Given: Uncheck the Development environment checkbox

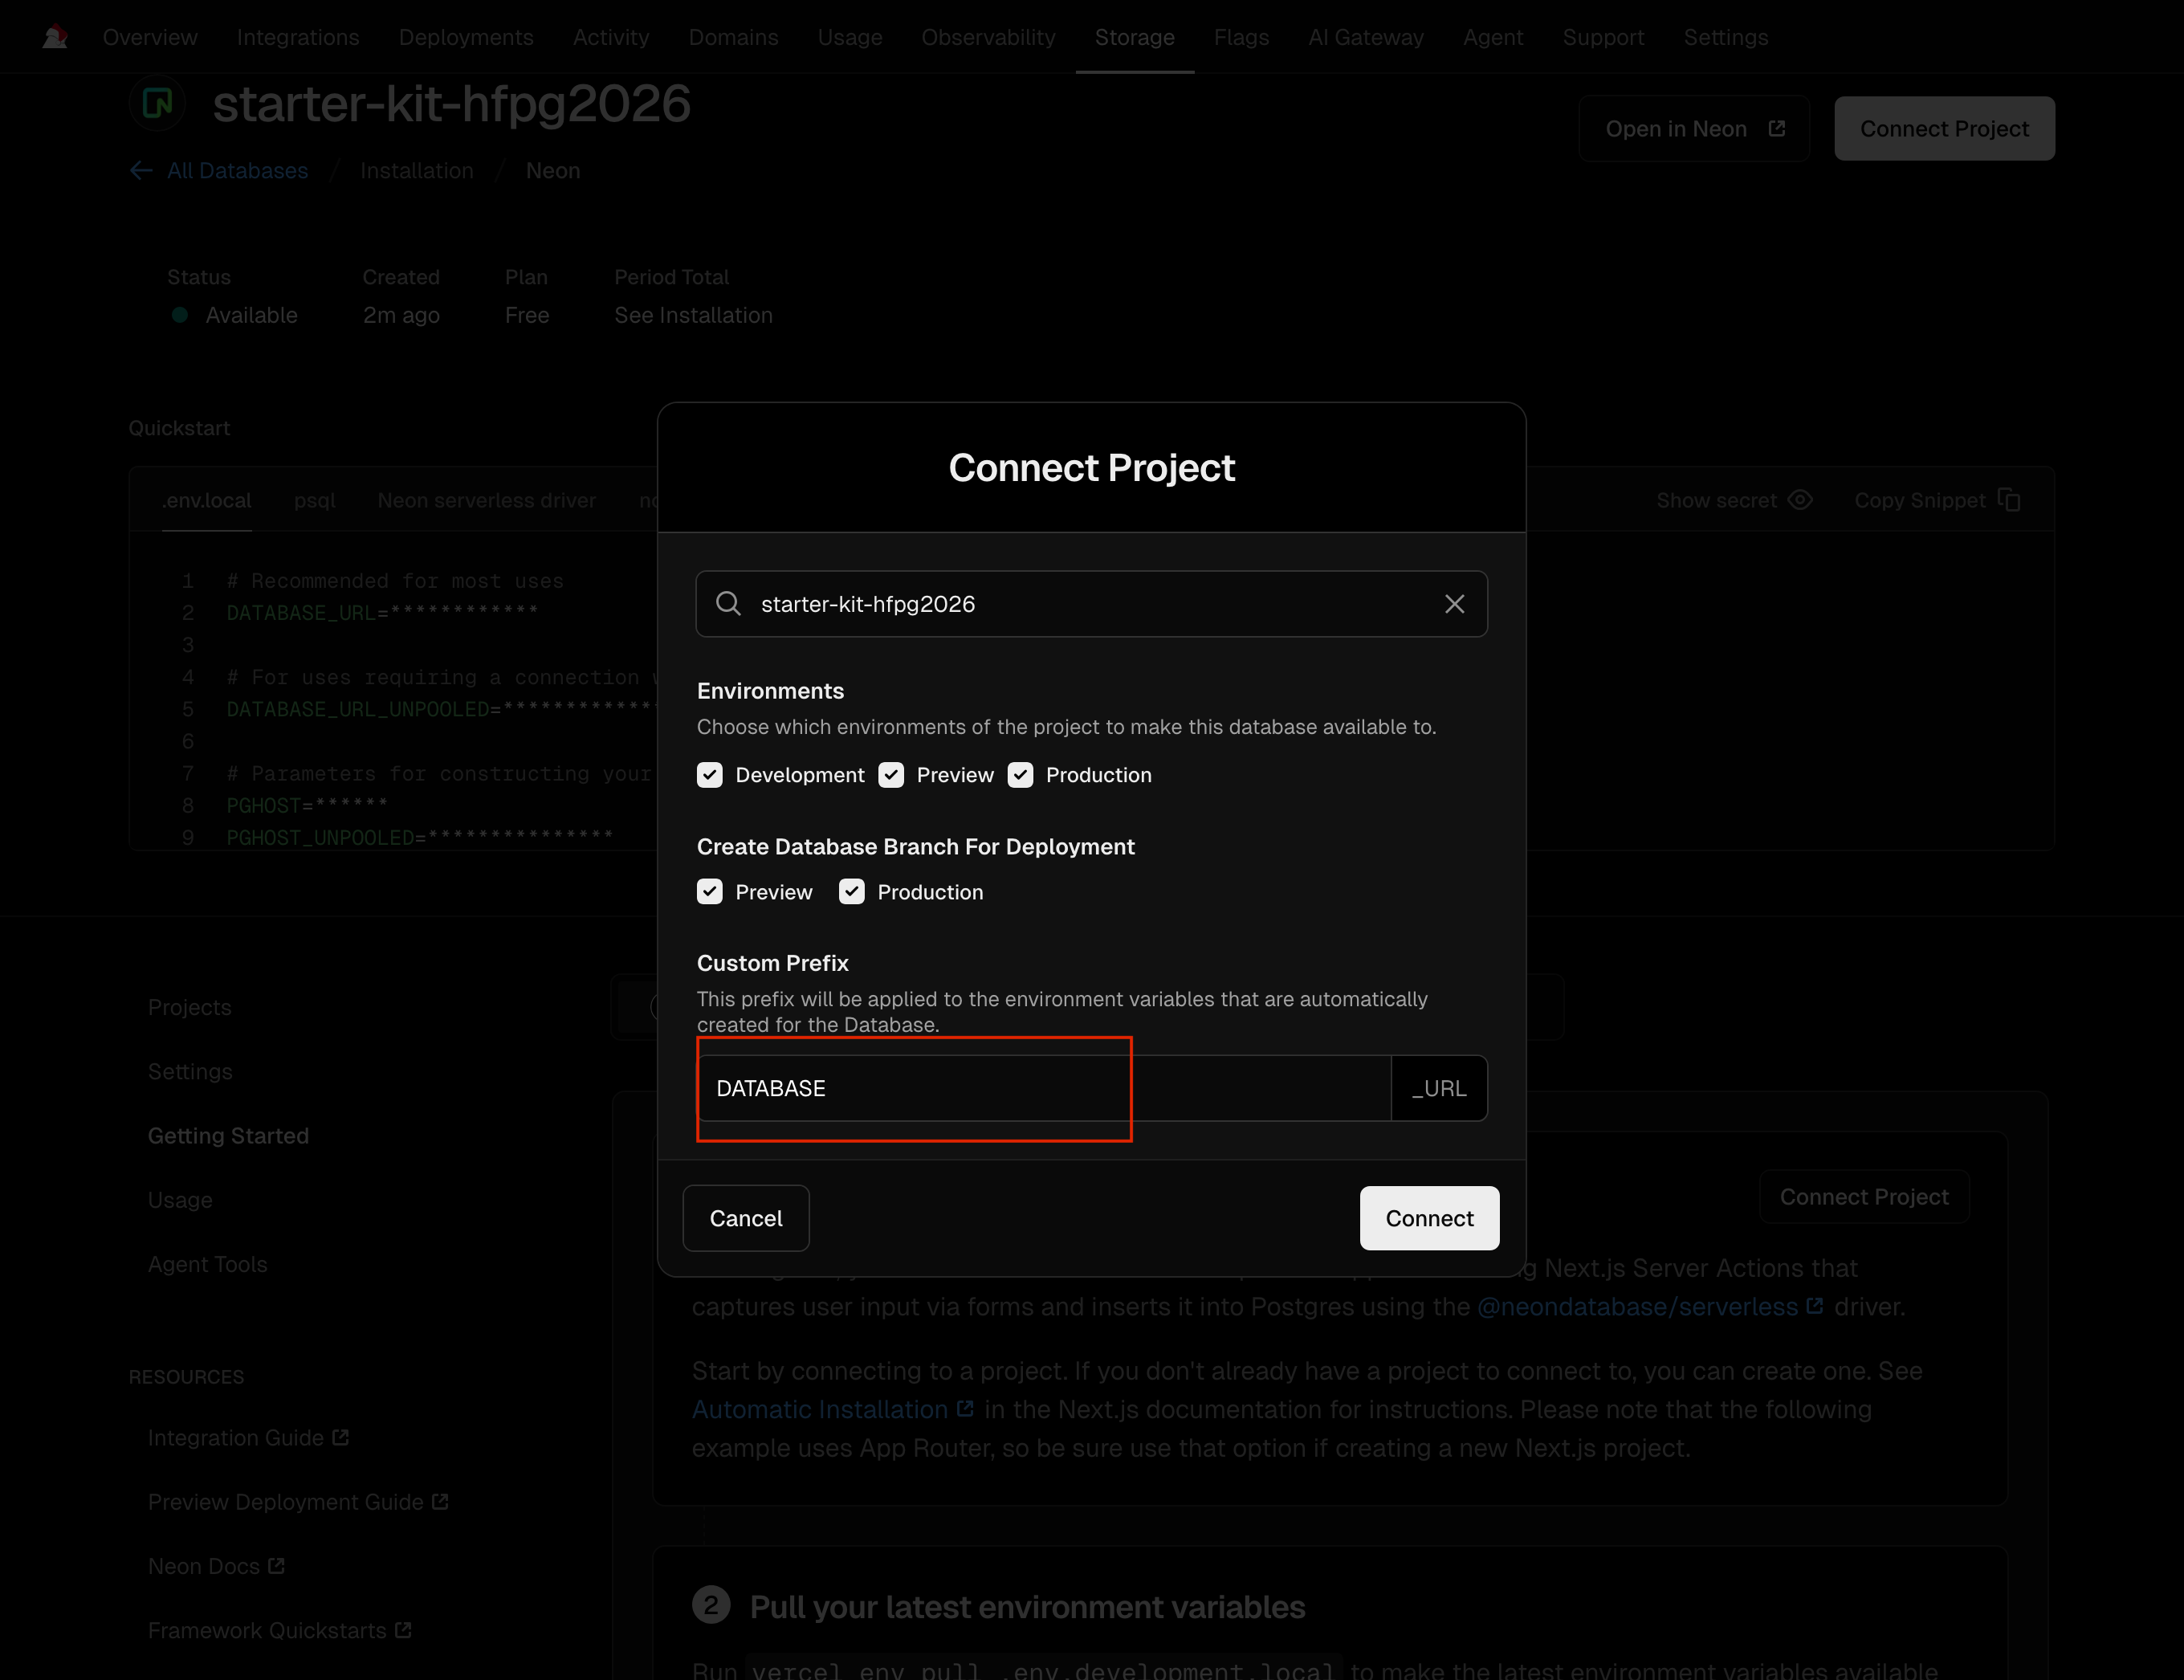Looking at the screenshot, I should point(710,775).
